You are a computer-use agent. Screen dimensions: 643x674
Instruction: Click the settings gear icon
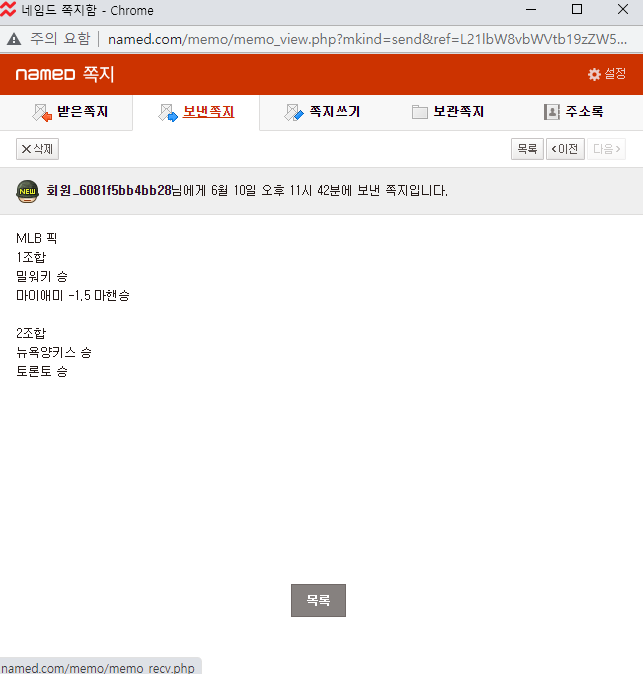(x=594, y=74)
